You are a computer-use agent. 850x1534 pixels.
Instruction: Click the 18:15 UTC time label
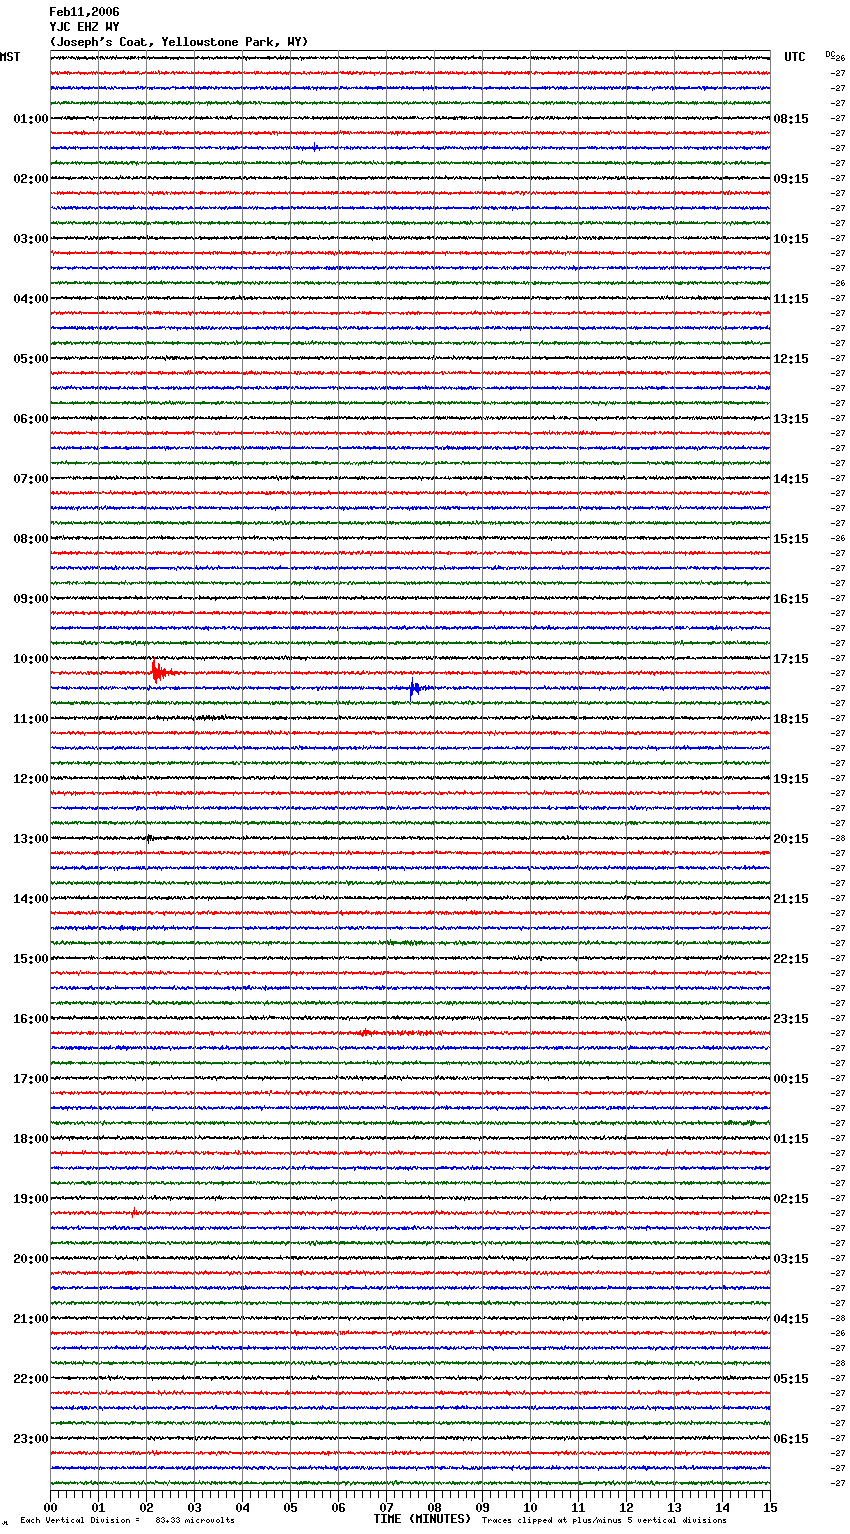[x=791, y=719]
